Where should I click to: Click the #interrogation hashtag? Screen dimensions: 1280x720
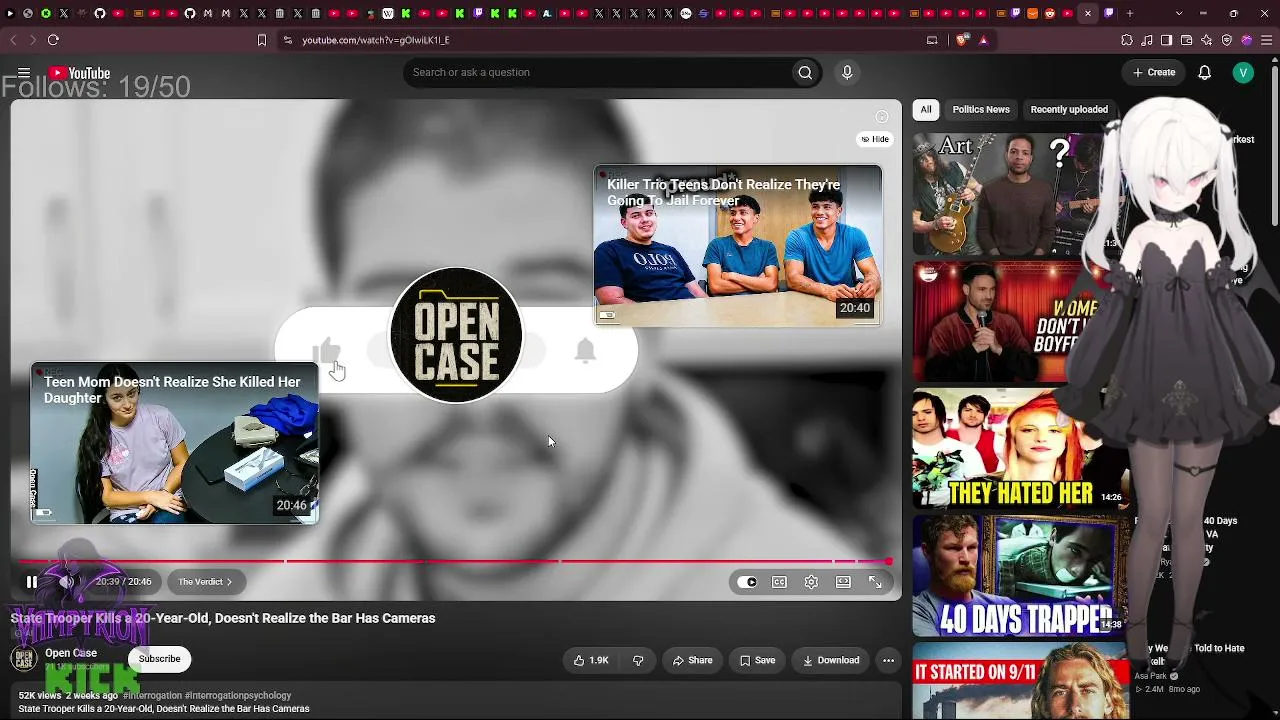153,695
